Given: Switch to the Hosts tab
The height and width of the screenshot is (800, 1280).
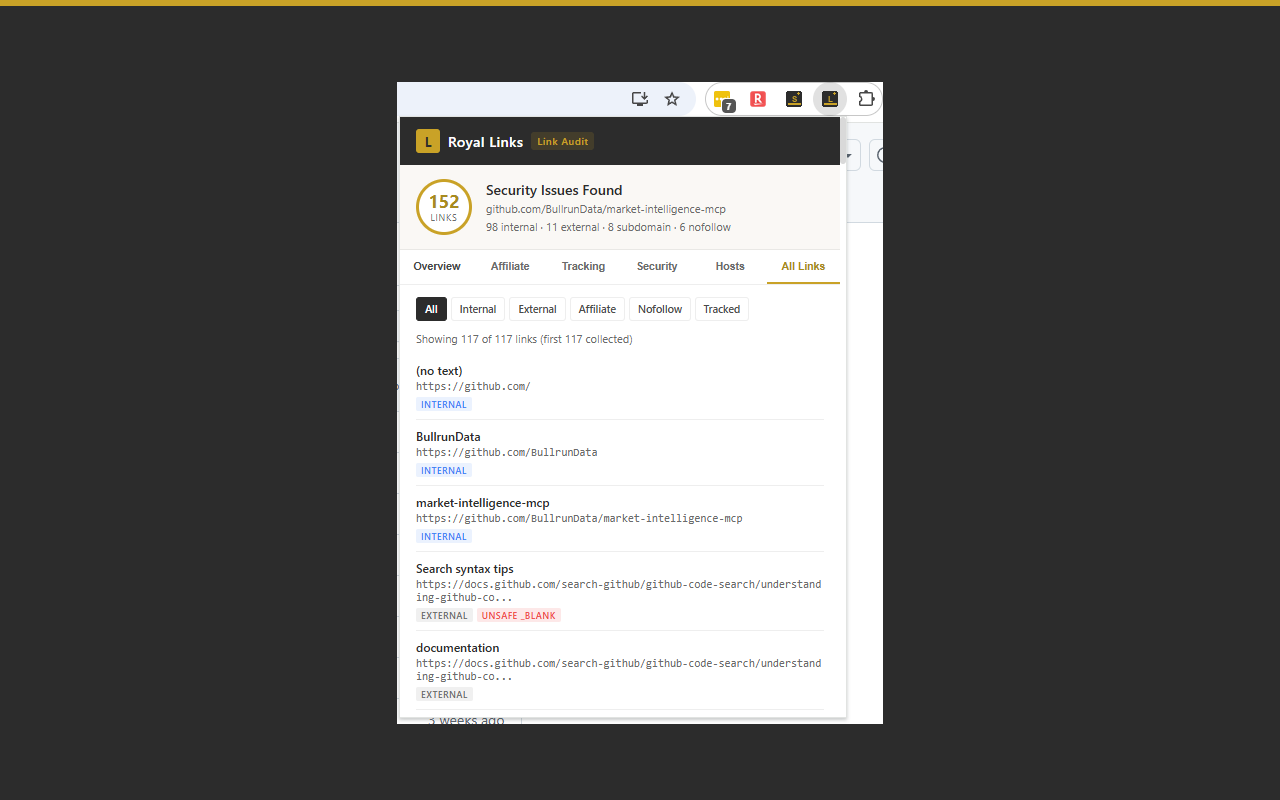Looking at the screenshot, I should [730, 266].
